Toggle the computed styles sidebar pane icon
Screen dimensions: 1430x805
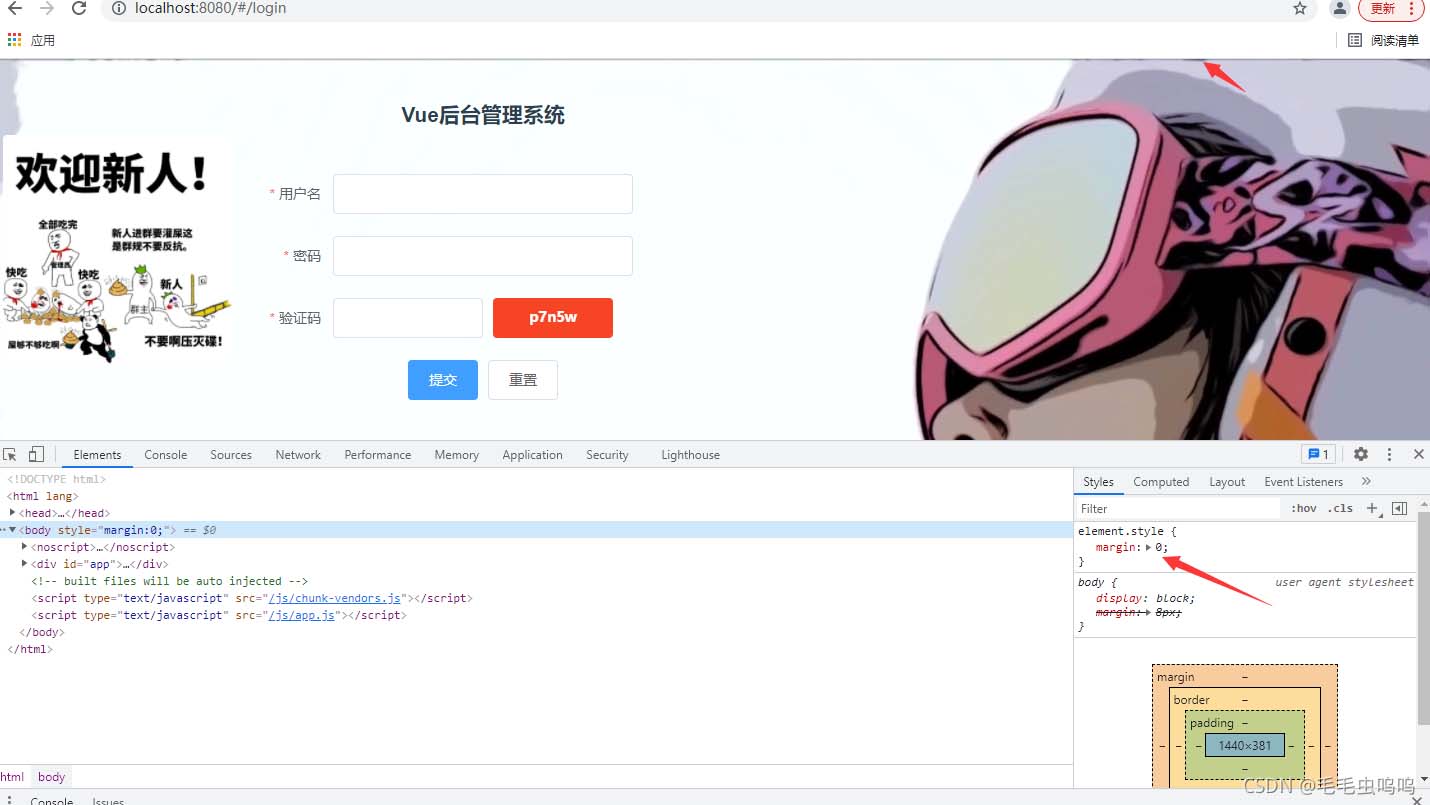(1399, 508)
